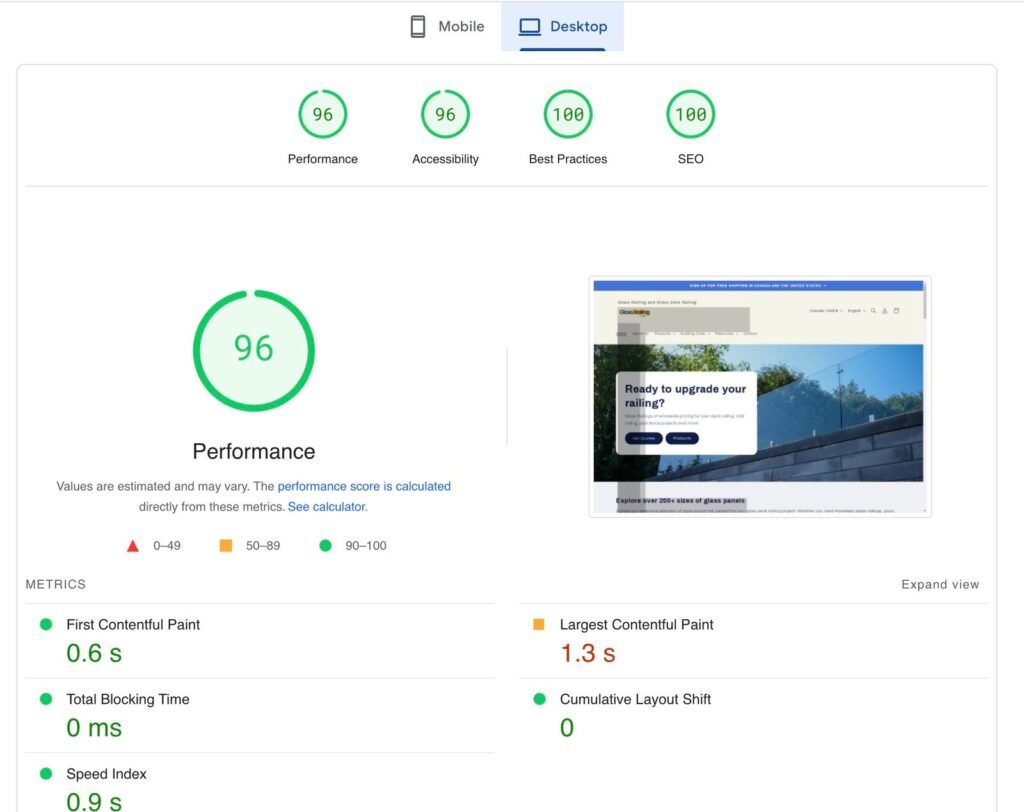Image resolution: width=1024 pixels, height=812 pixels.
Task: Expand the Total Blocking Time metric
Action: tap(127, 699)
